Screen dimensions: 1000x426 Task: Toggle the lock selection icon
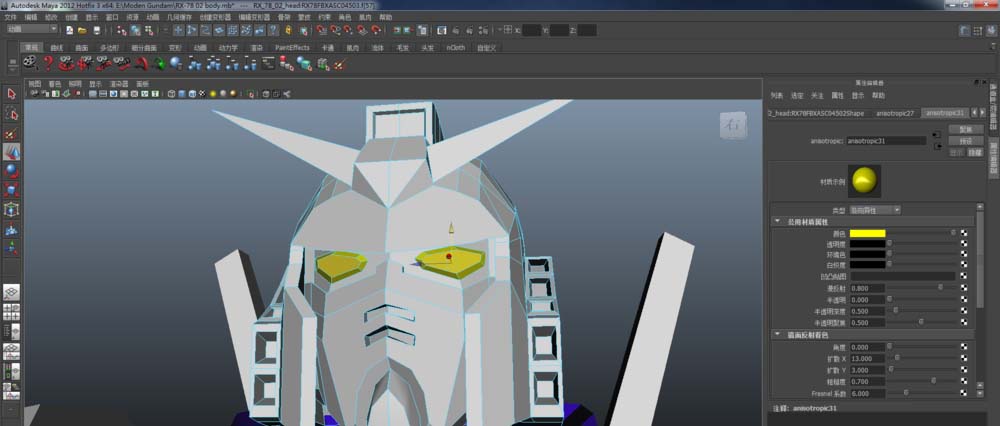(288, 30)
